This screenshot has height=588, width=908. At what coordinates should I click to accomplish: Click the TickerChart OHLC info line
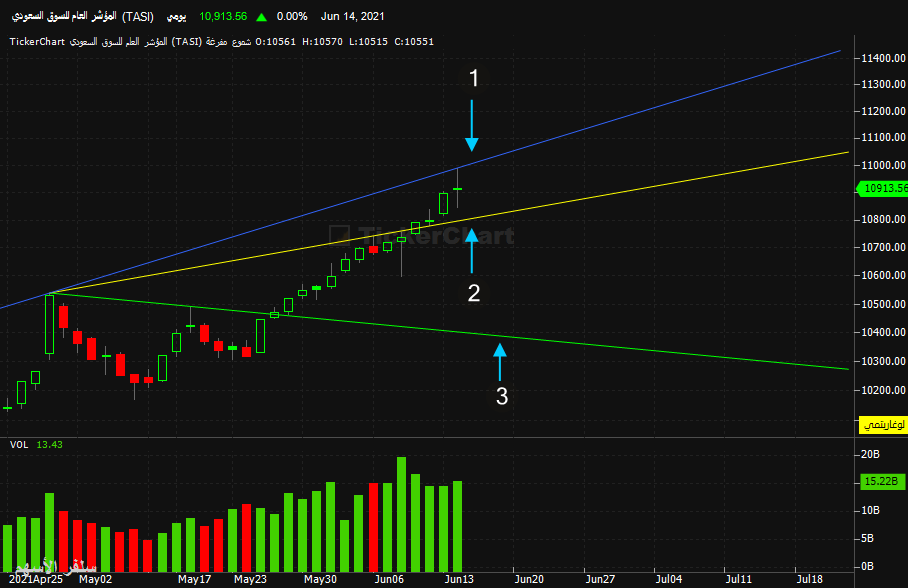221,42
